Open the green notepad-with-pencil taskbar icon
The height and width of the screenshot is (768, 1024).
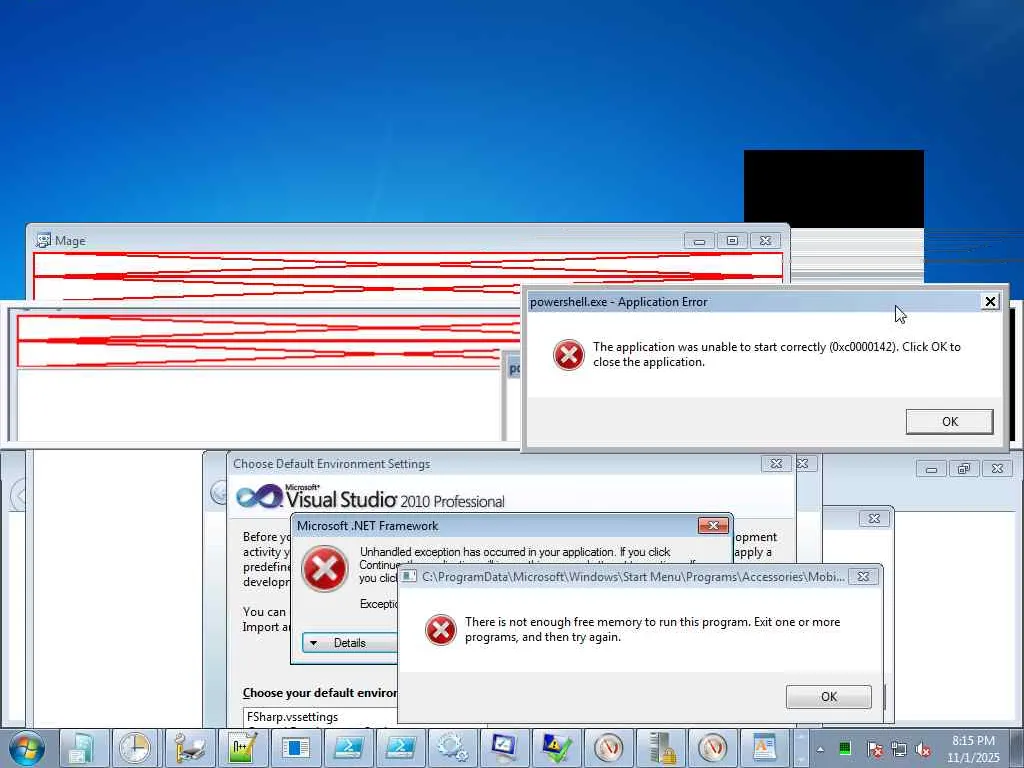(242, 748)
